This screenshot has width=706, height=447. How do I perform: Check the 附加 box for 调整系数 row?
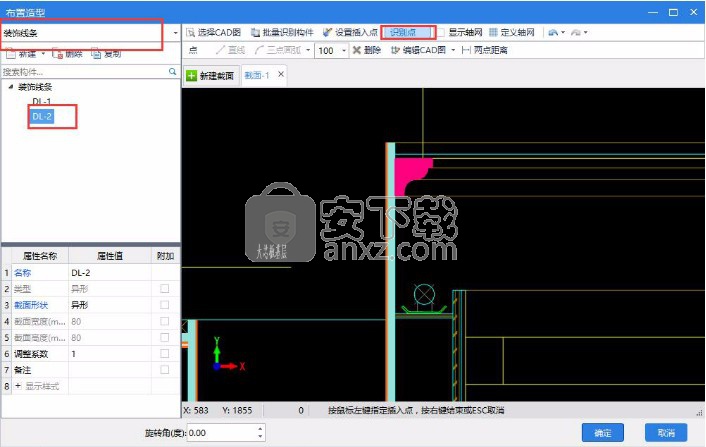point(165,353)
